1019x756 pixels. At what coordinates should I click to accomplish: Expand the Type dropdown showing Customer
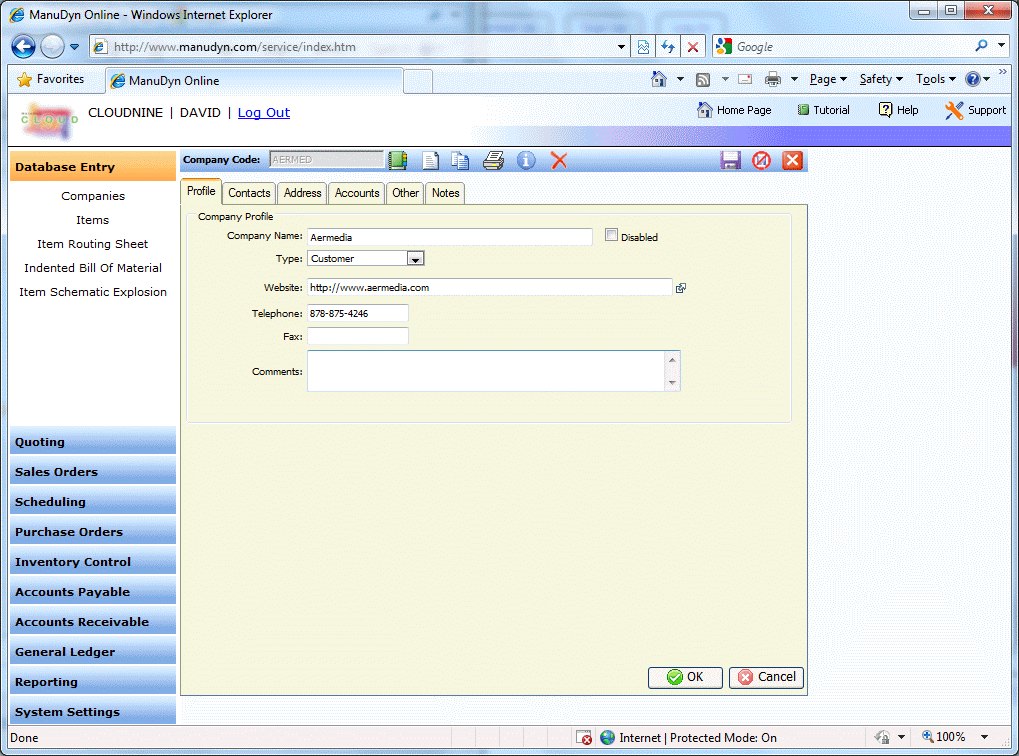coord(416,259)
